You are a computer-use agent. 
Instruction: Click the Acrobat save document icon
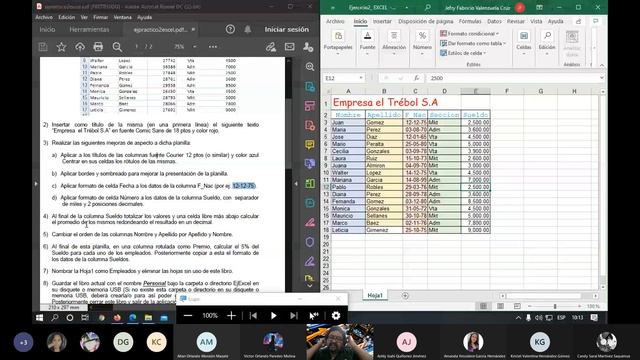pos(43,47)
